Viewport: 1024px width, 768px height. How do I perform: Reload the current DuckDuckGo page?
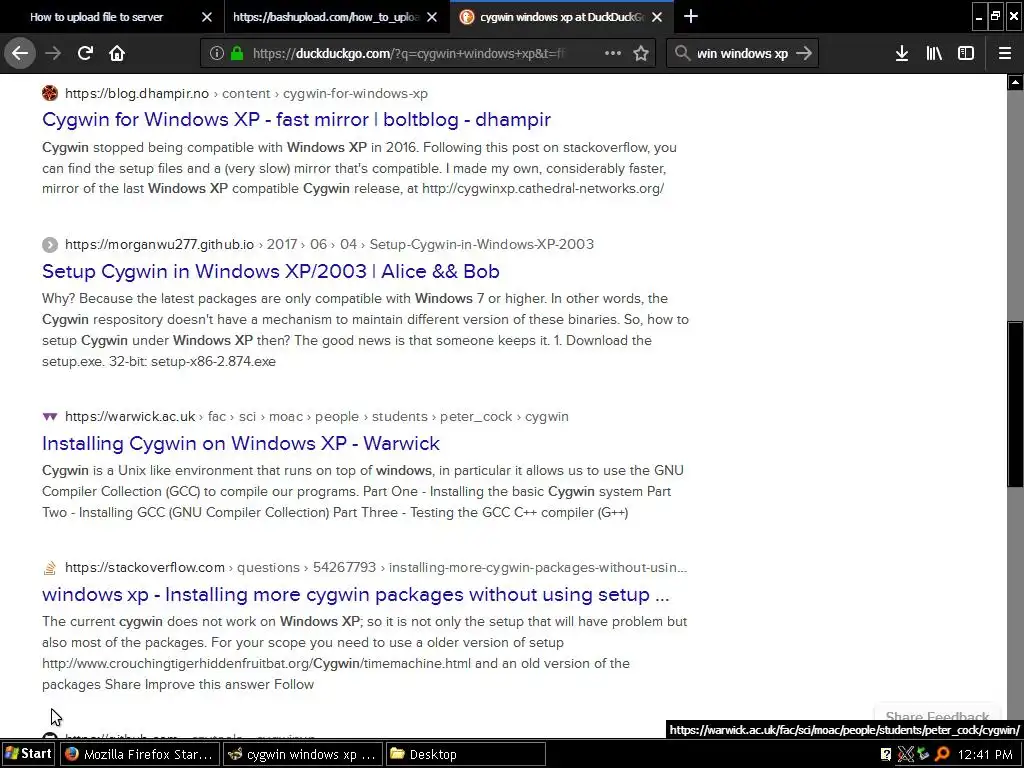tap(85, 53)
